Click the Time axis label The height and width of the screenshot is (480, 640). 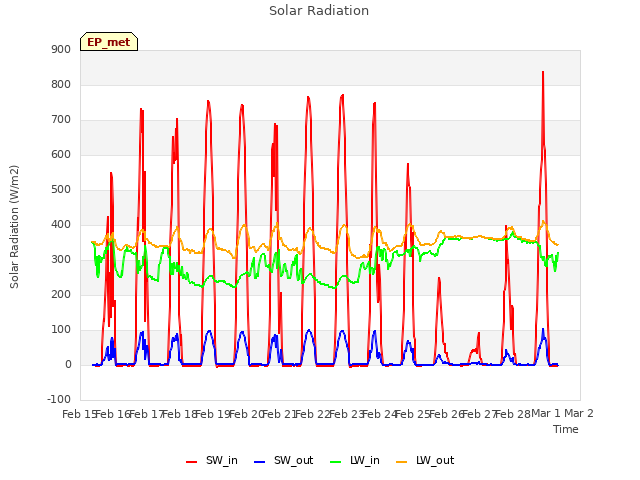566,429
